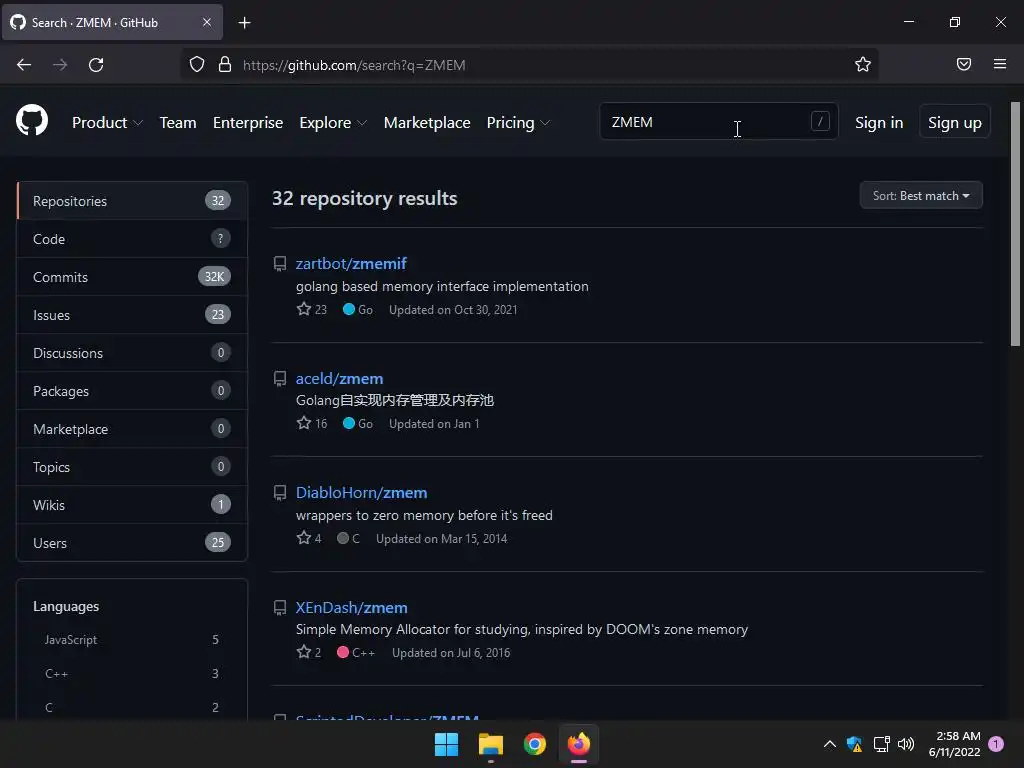Show hidden tray icons chevron

coord(829,744)
